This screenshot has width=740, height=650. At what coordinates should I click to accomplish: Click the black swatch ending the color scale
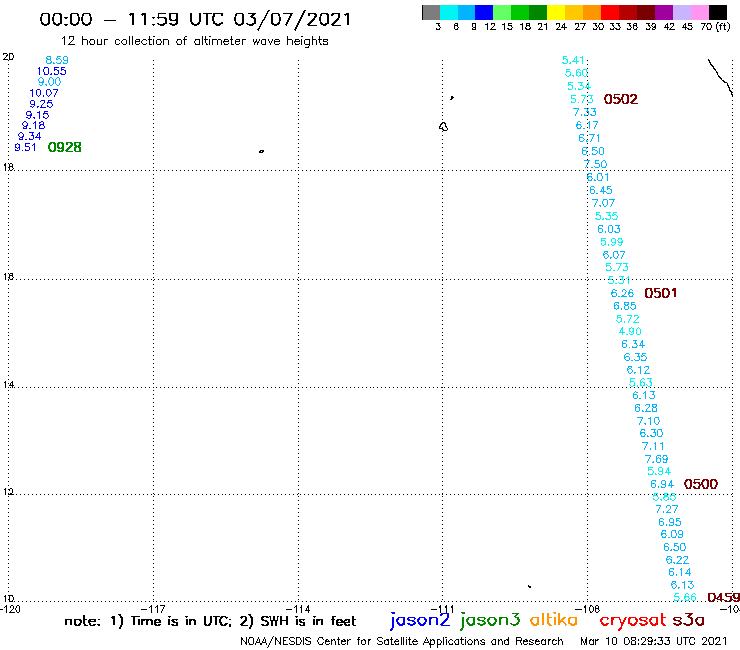(717, 12)
